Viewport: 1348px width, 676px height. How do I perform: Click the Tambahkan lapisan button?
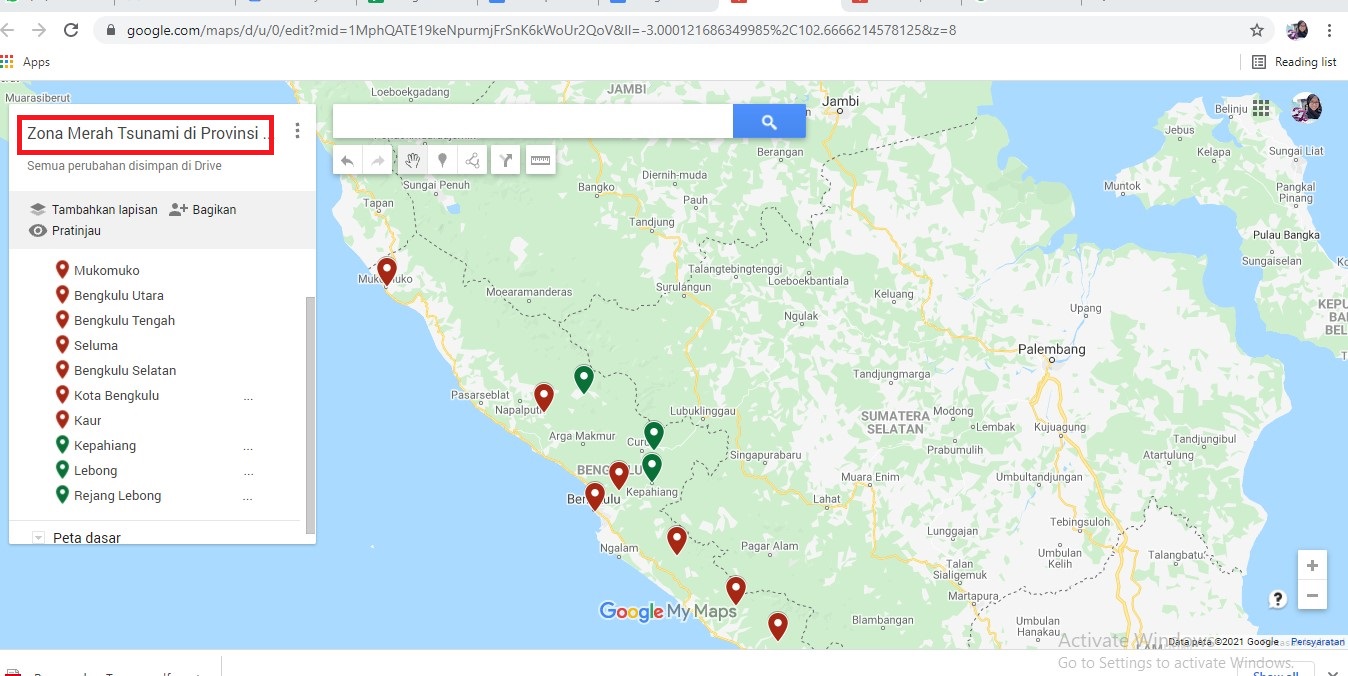94,210
